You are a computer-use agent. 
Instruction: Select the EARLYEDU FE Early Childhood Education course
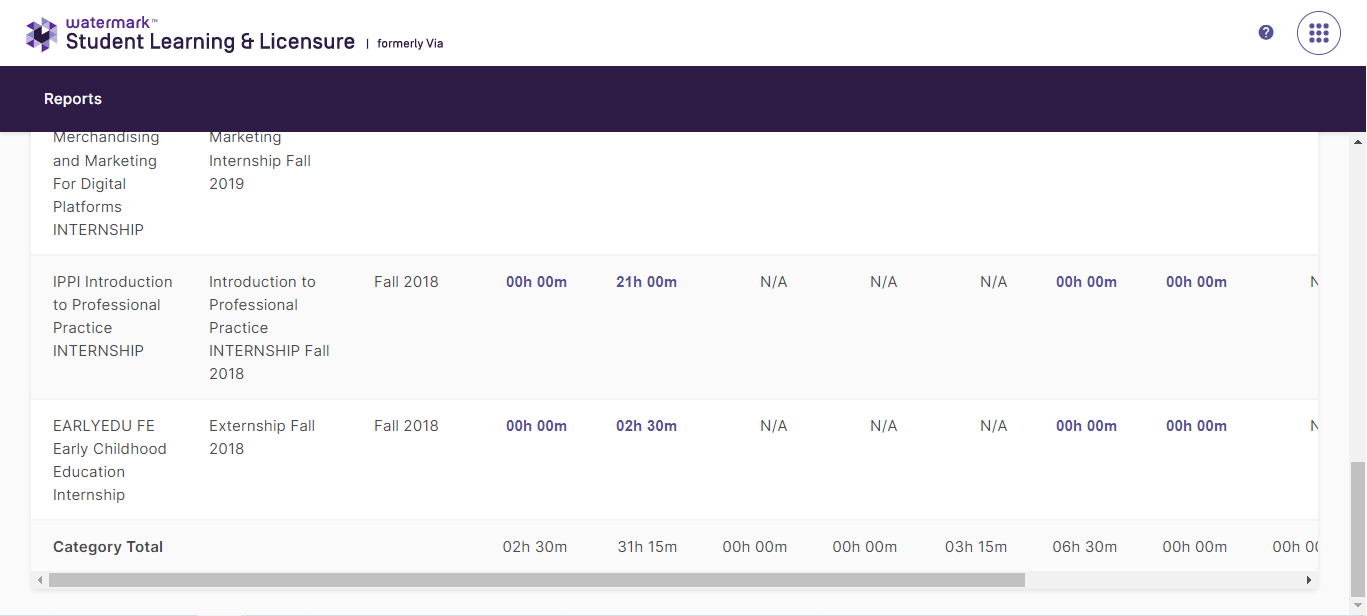109,460
